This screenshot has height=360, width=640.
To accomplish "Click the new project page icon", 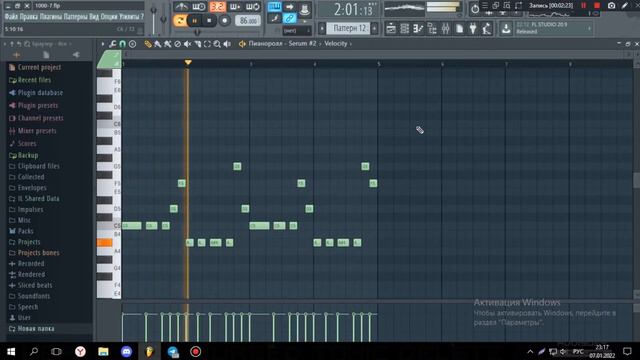I will click(x=460, y=29).
